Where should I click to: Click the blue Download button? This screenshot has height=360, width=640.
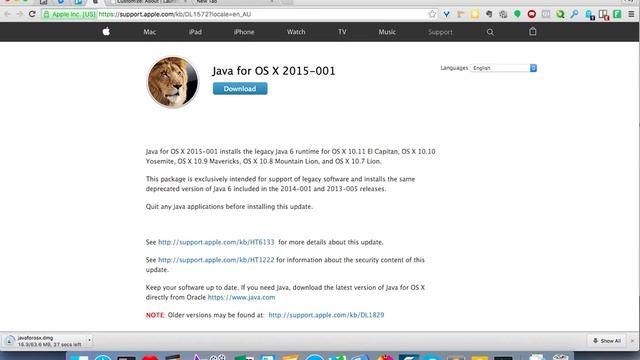pos(240,89)
